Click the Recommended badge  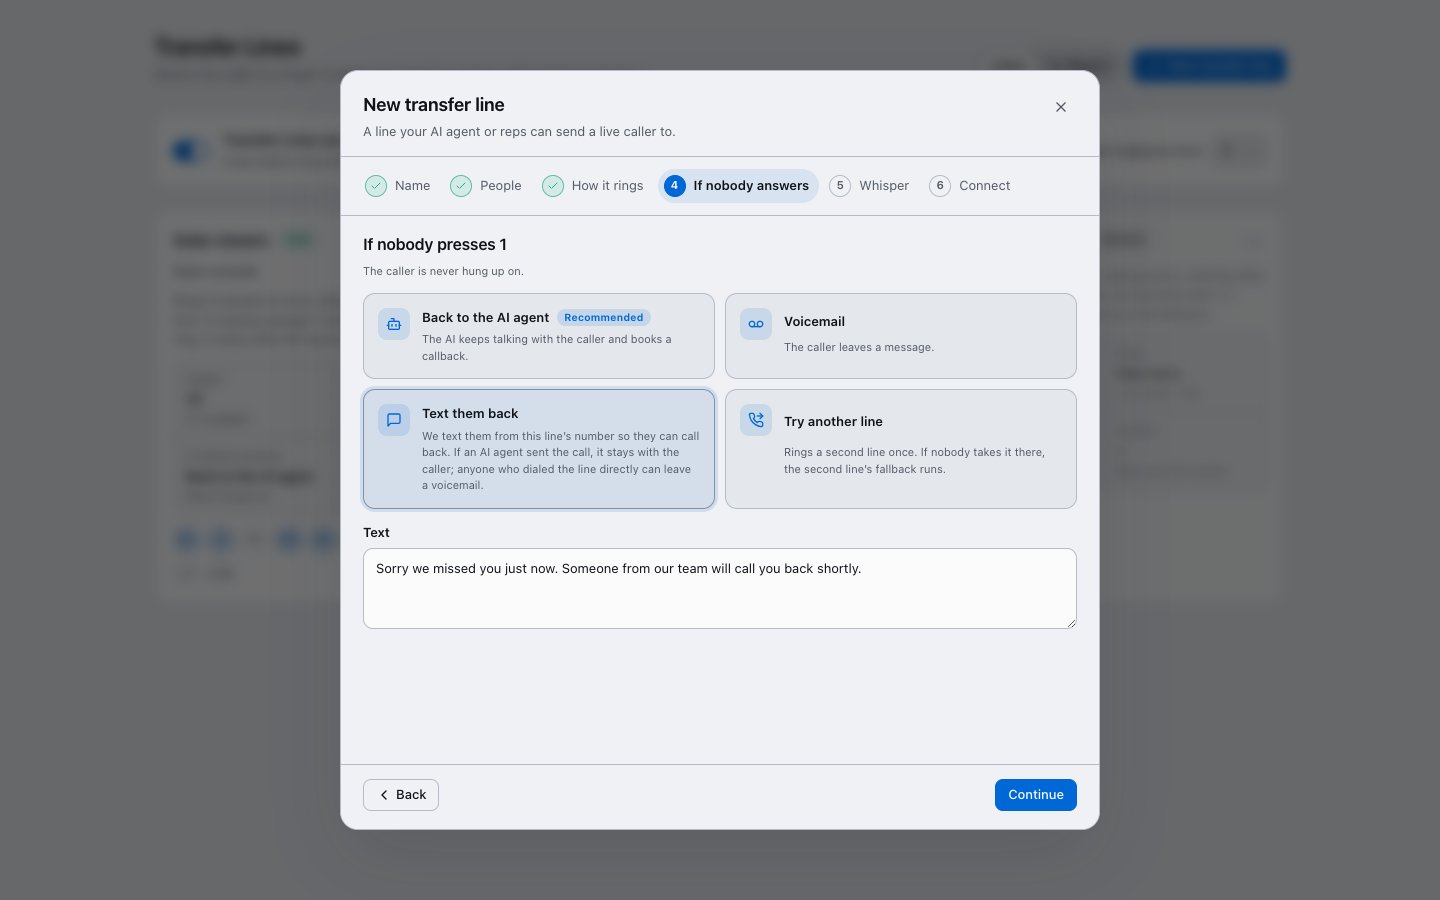(x=604, y=318)
